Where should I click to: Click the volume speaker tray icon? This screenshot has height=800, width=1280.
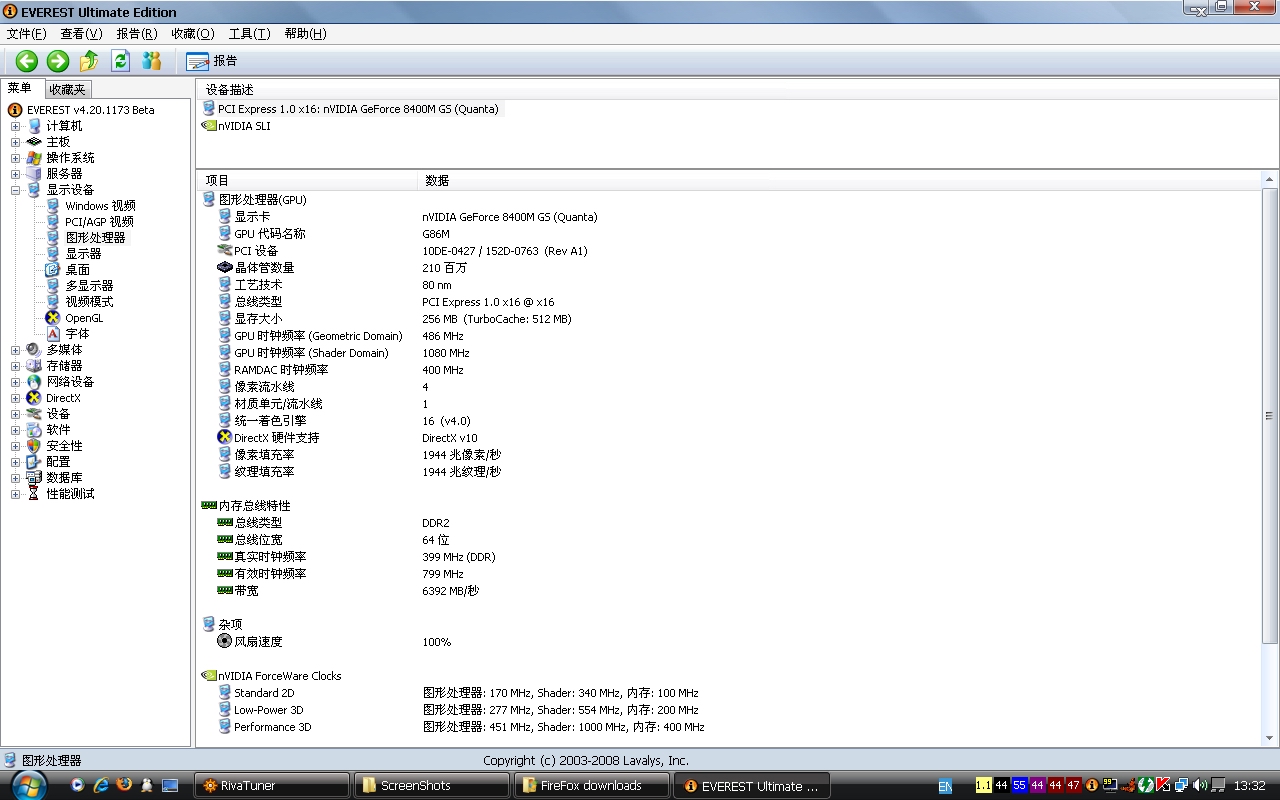coord(1200,786)
